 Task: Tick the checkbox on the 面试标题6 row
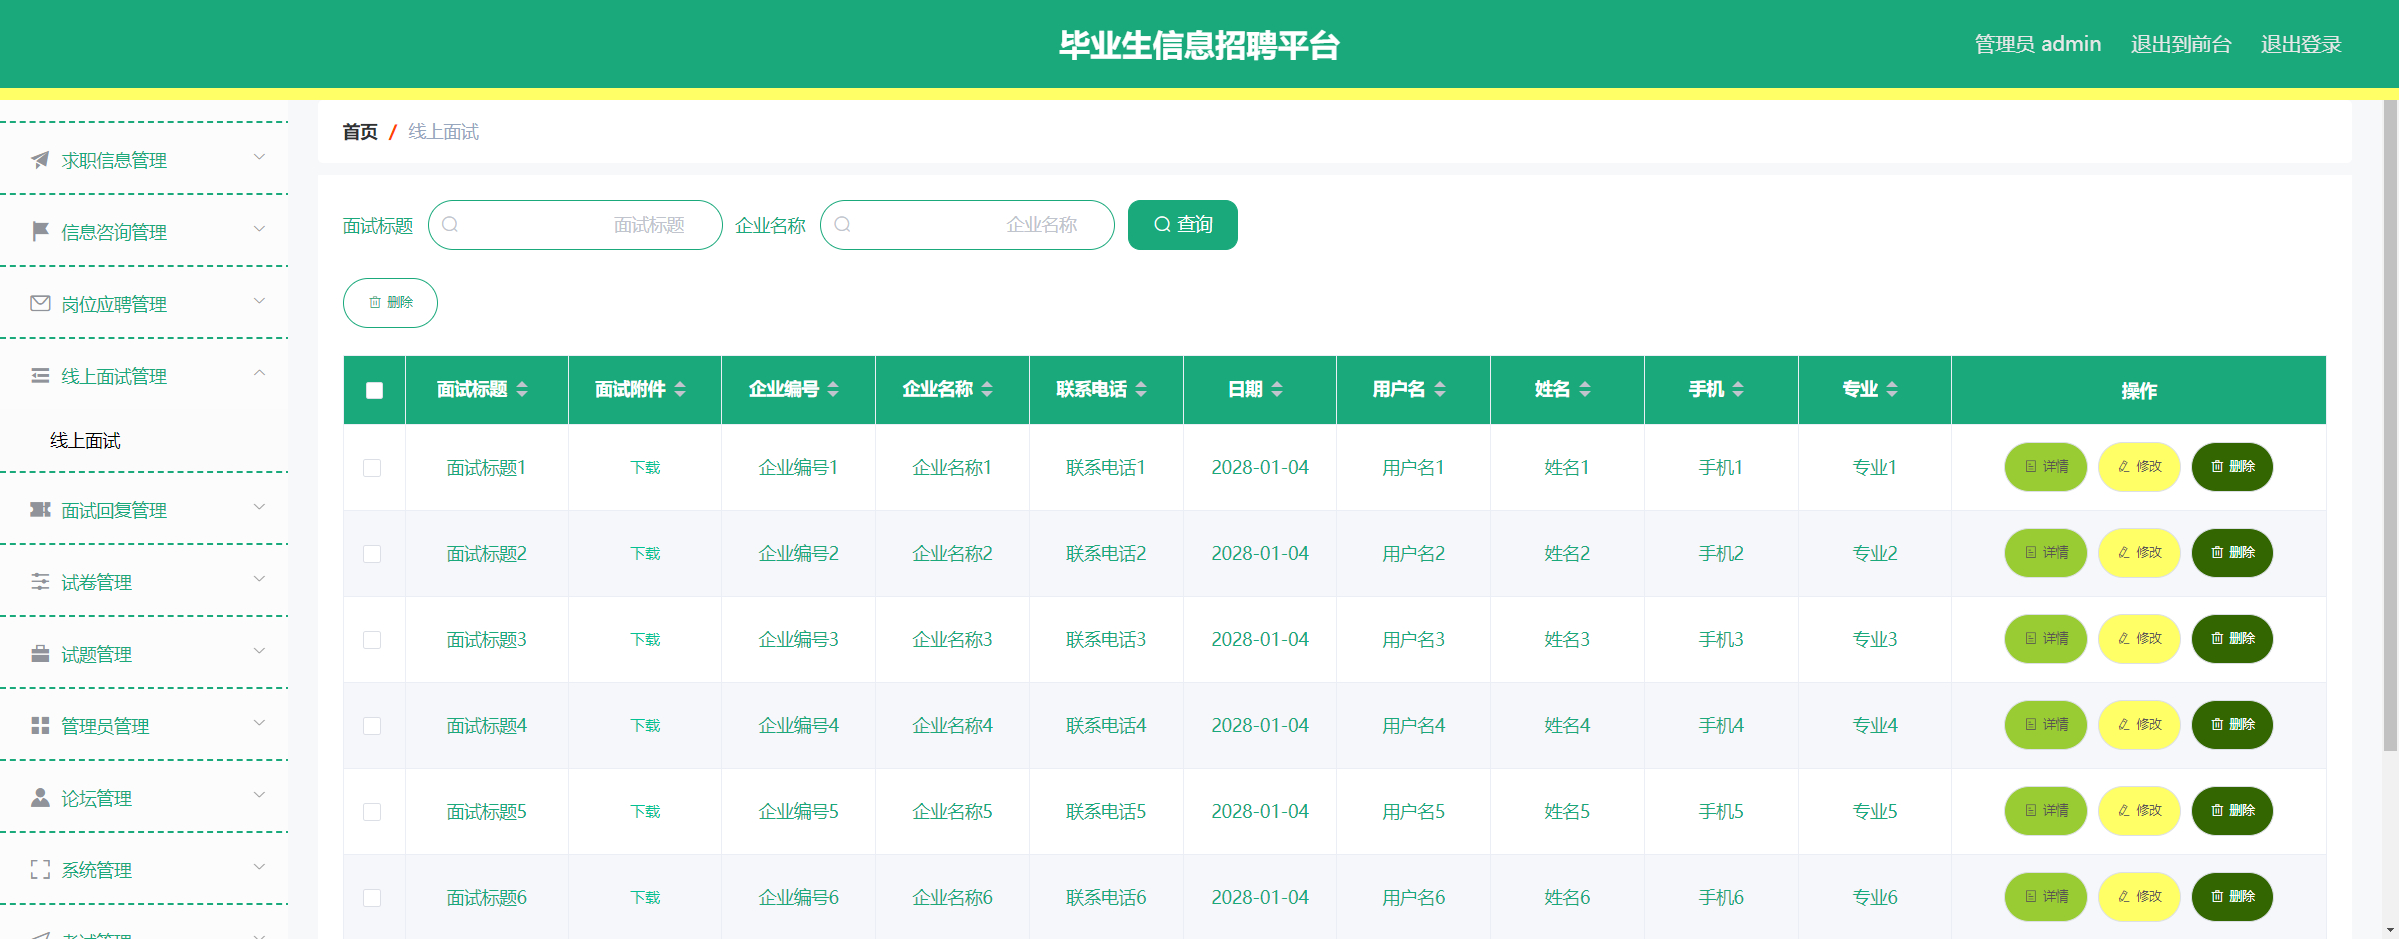[374, 897]
